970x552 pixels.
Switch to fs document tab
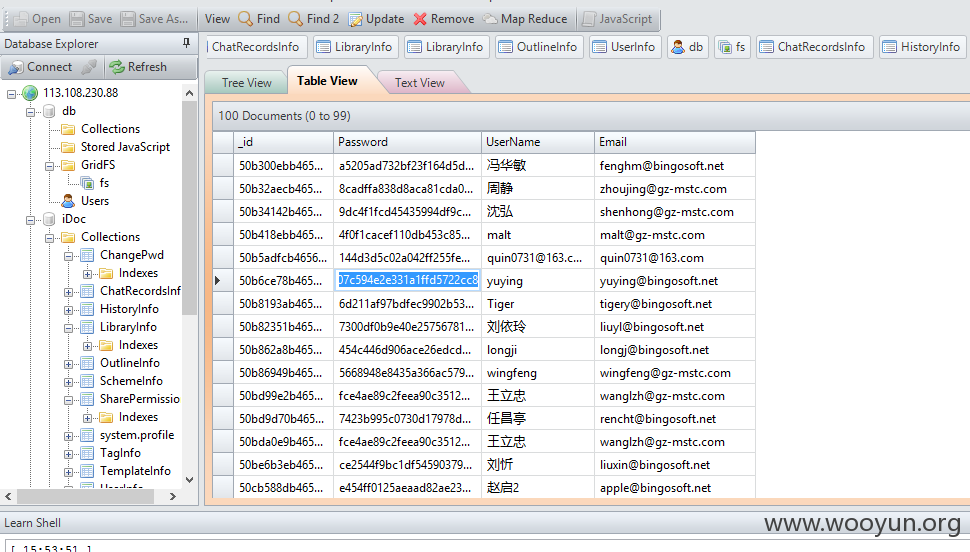pyautogui.click(x=733, y=47)
